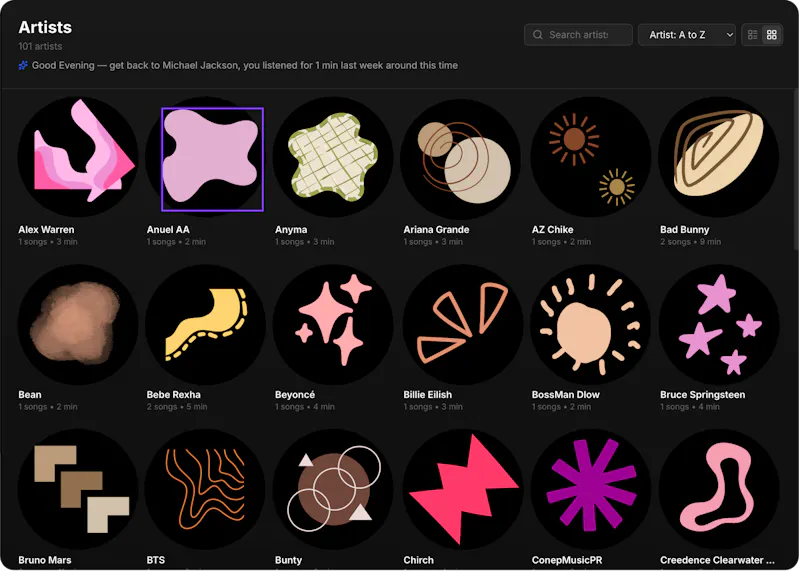This screenshot has width=800, height=571.
Task: Open Bruno Mars' beige chevrons artwork
Action: [x=78, y=489]
